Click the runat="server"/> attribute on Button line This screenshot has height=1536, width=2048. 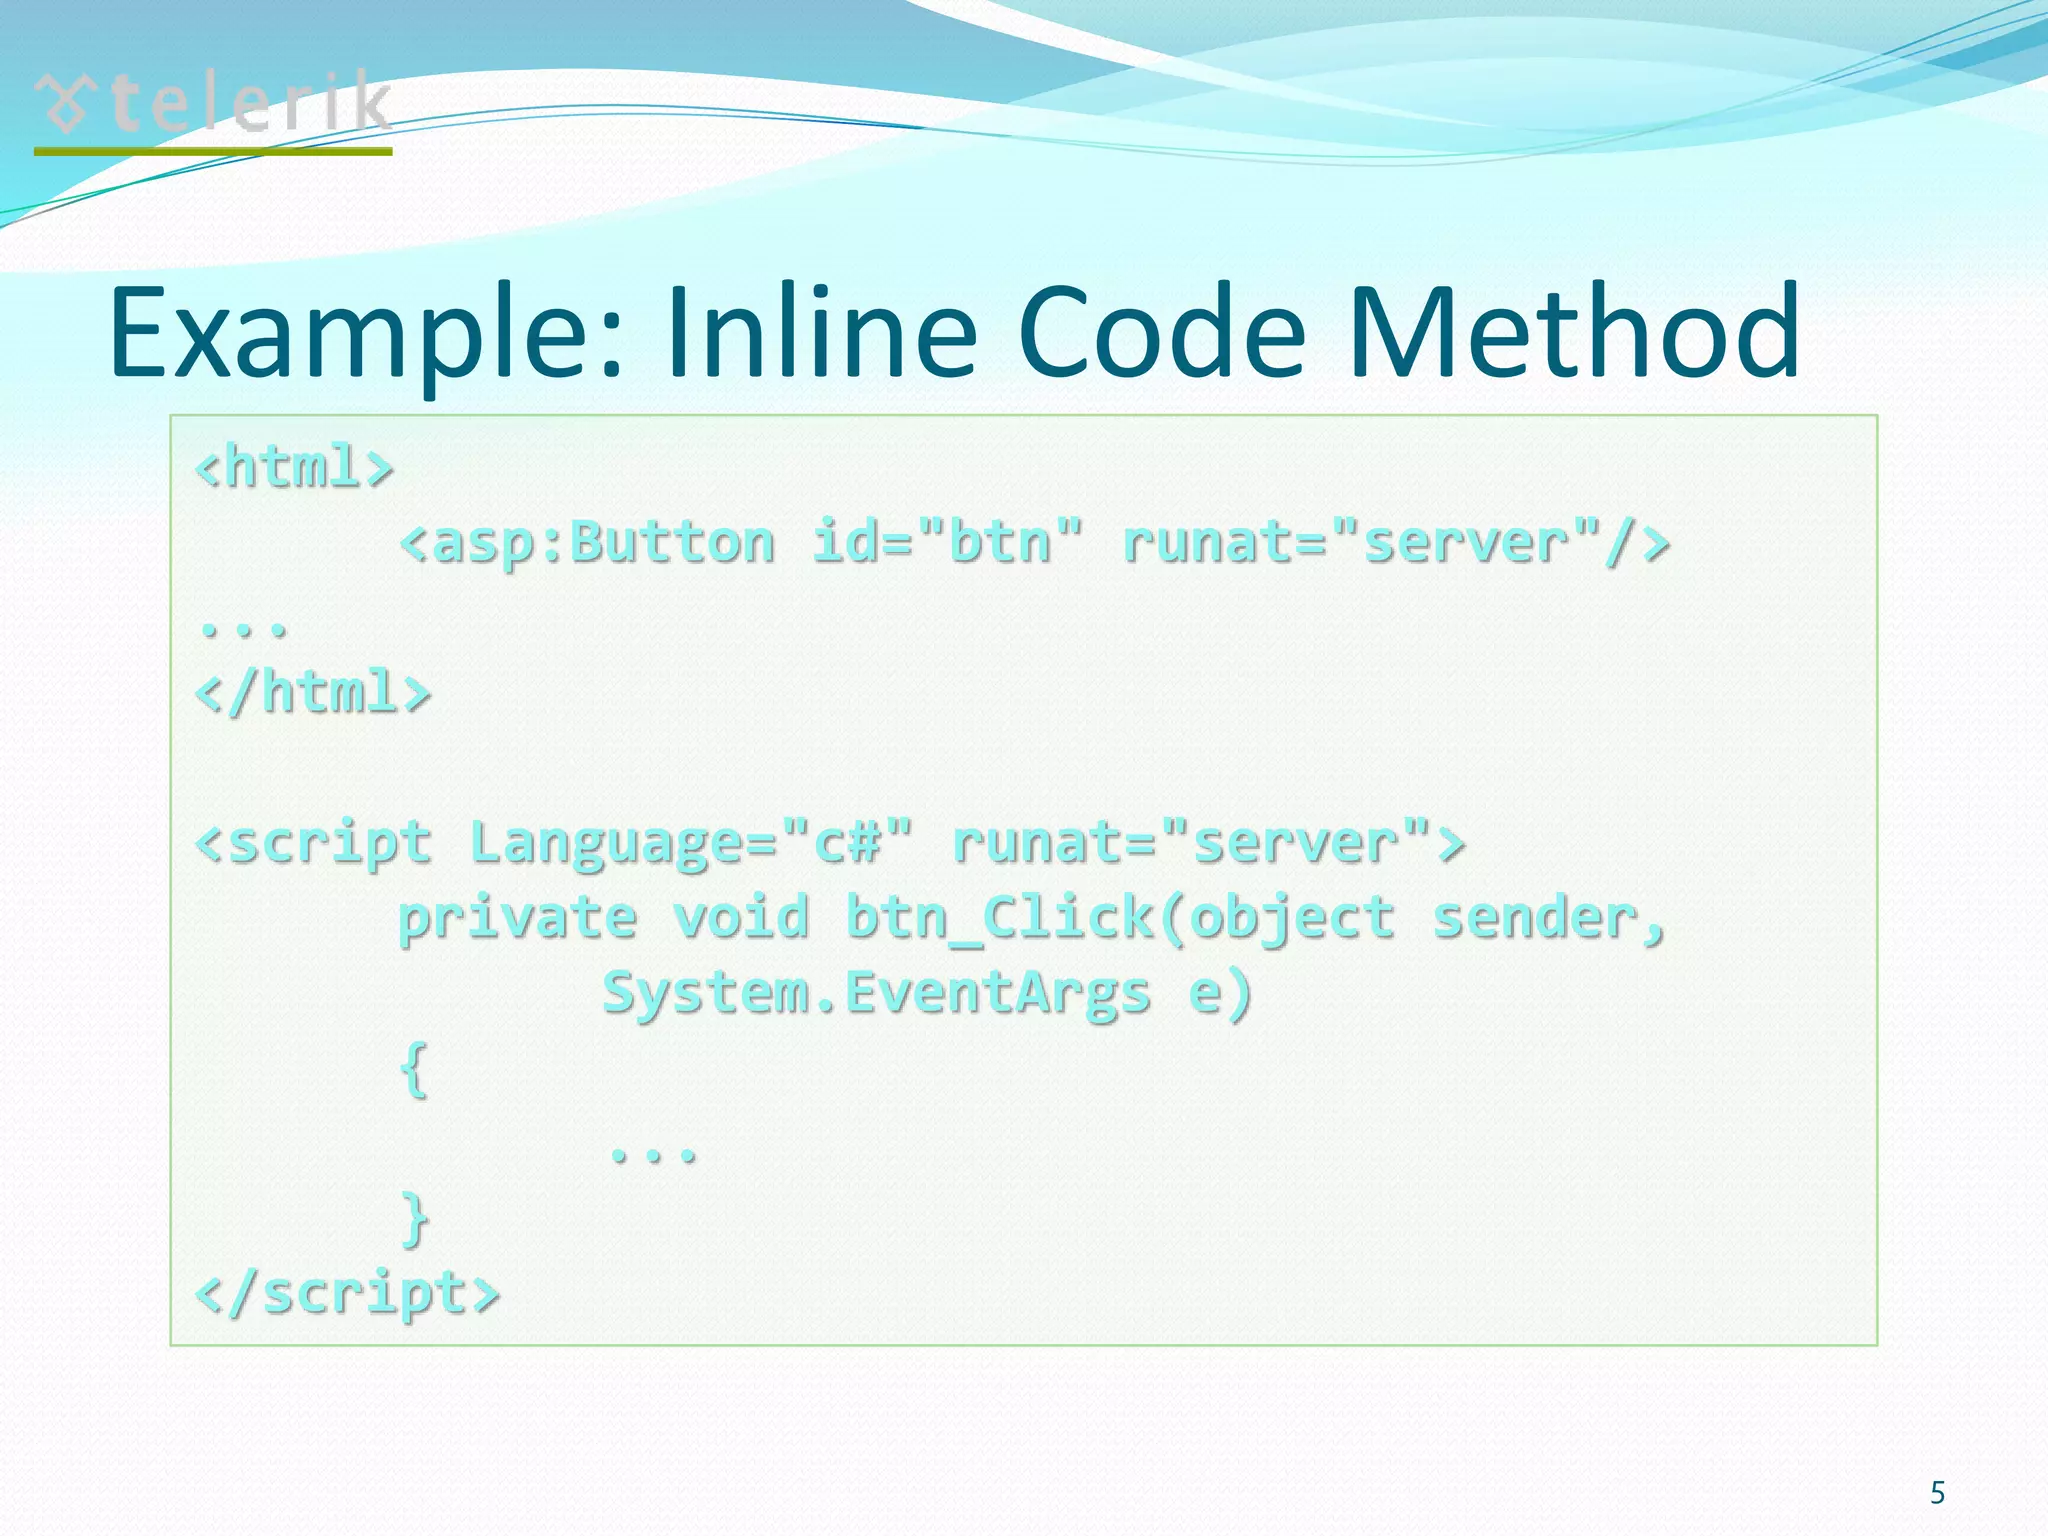[x=1395, y=543]
